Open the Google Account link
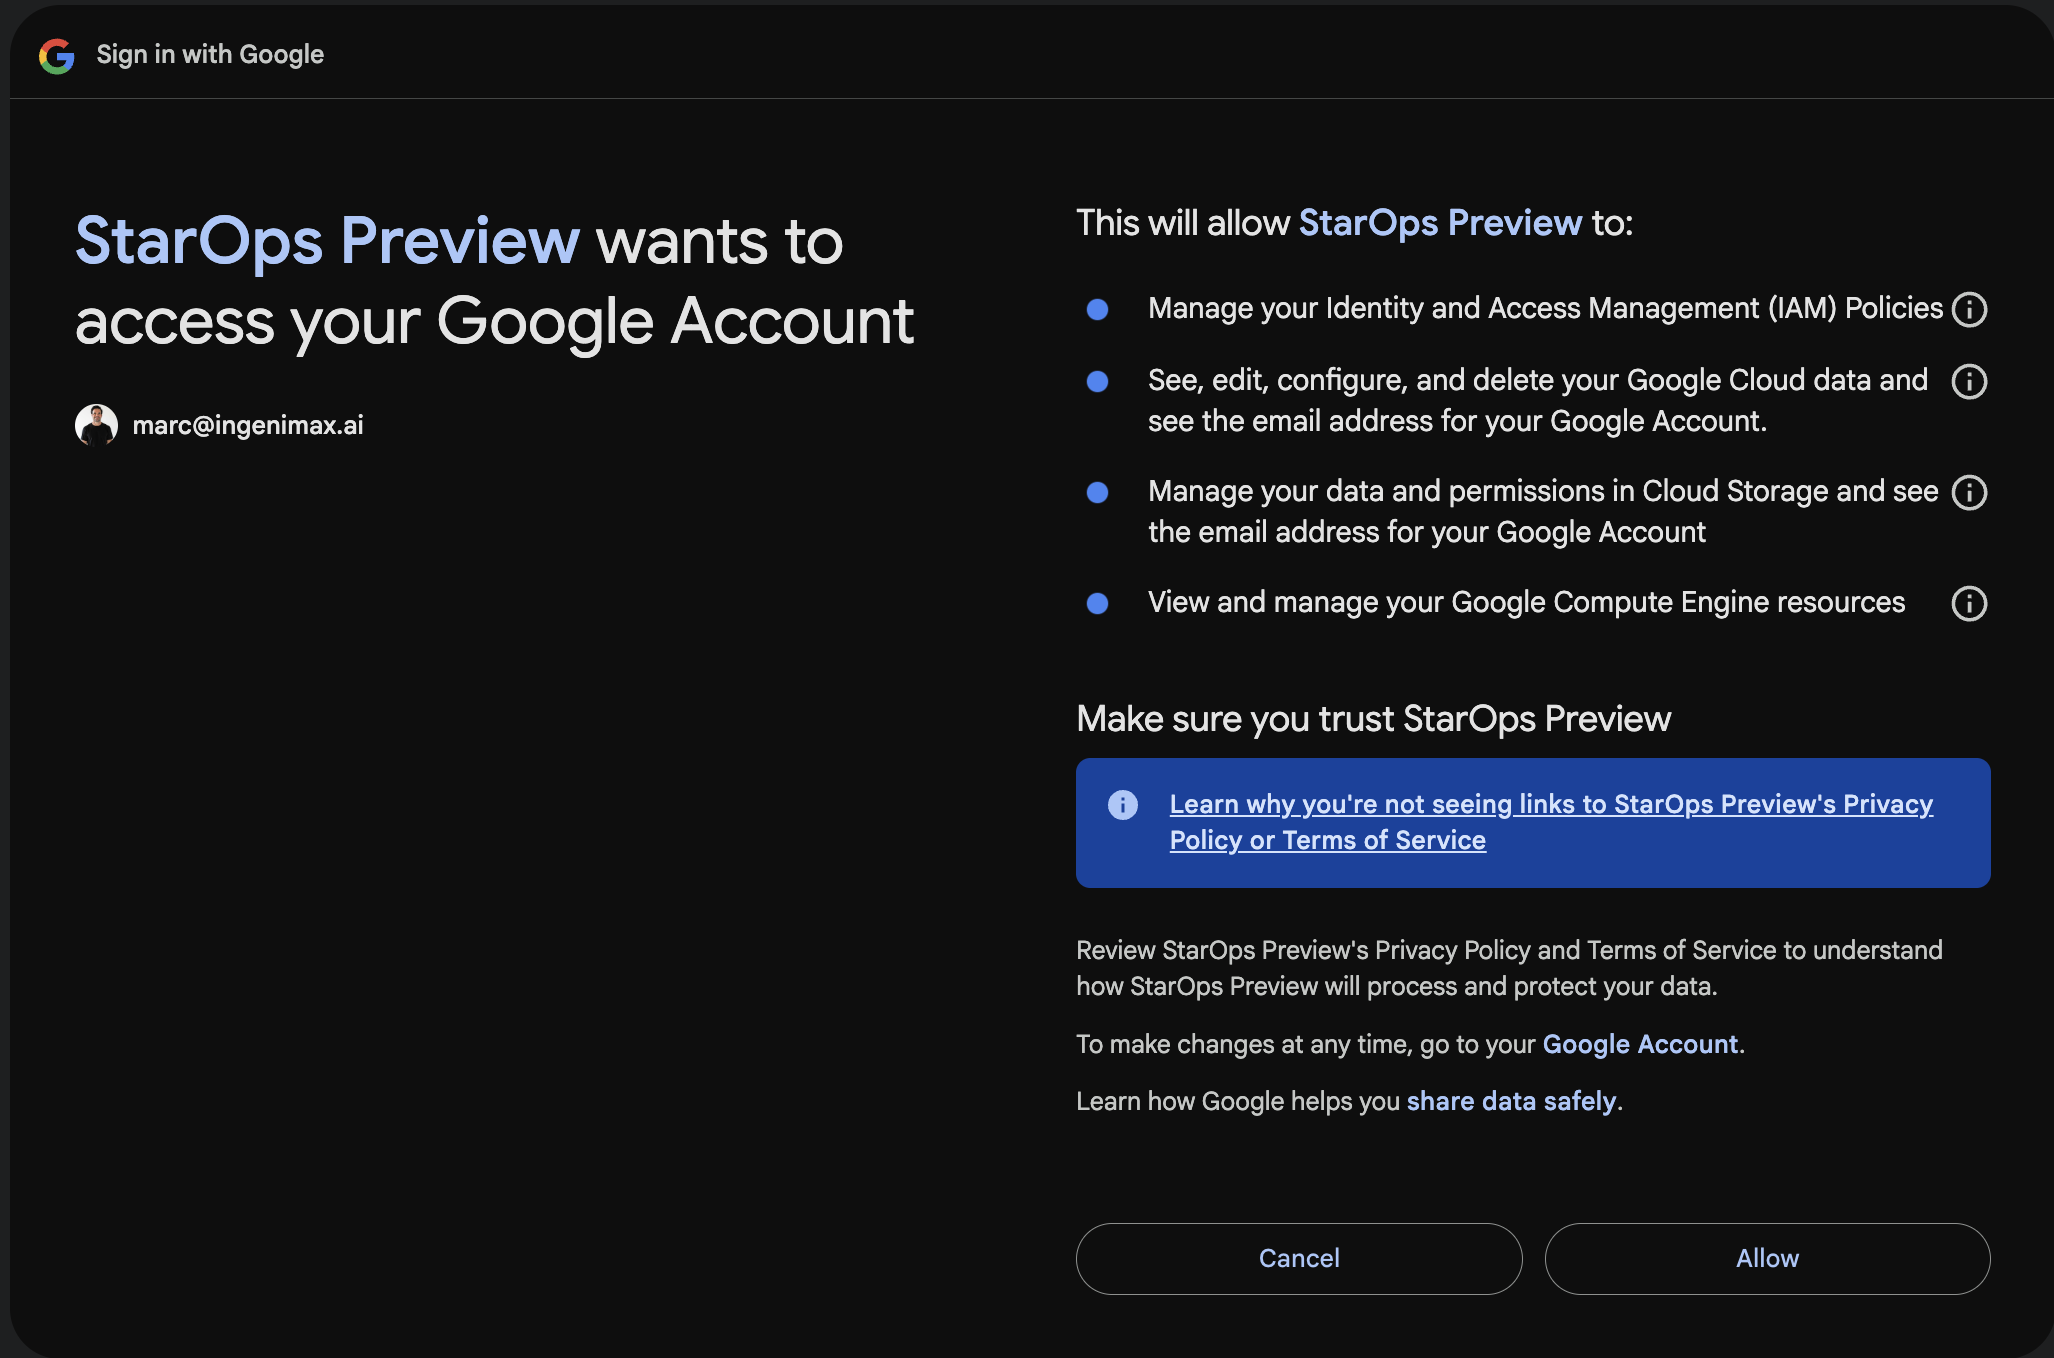Screen dimensions: 2054x1358 1640,1044
